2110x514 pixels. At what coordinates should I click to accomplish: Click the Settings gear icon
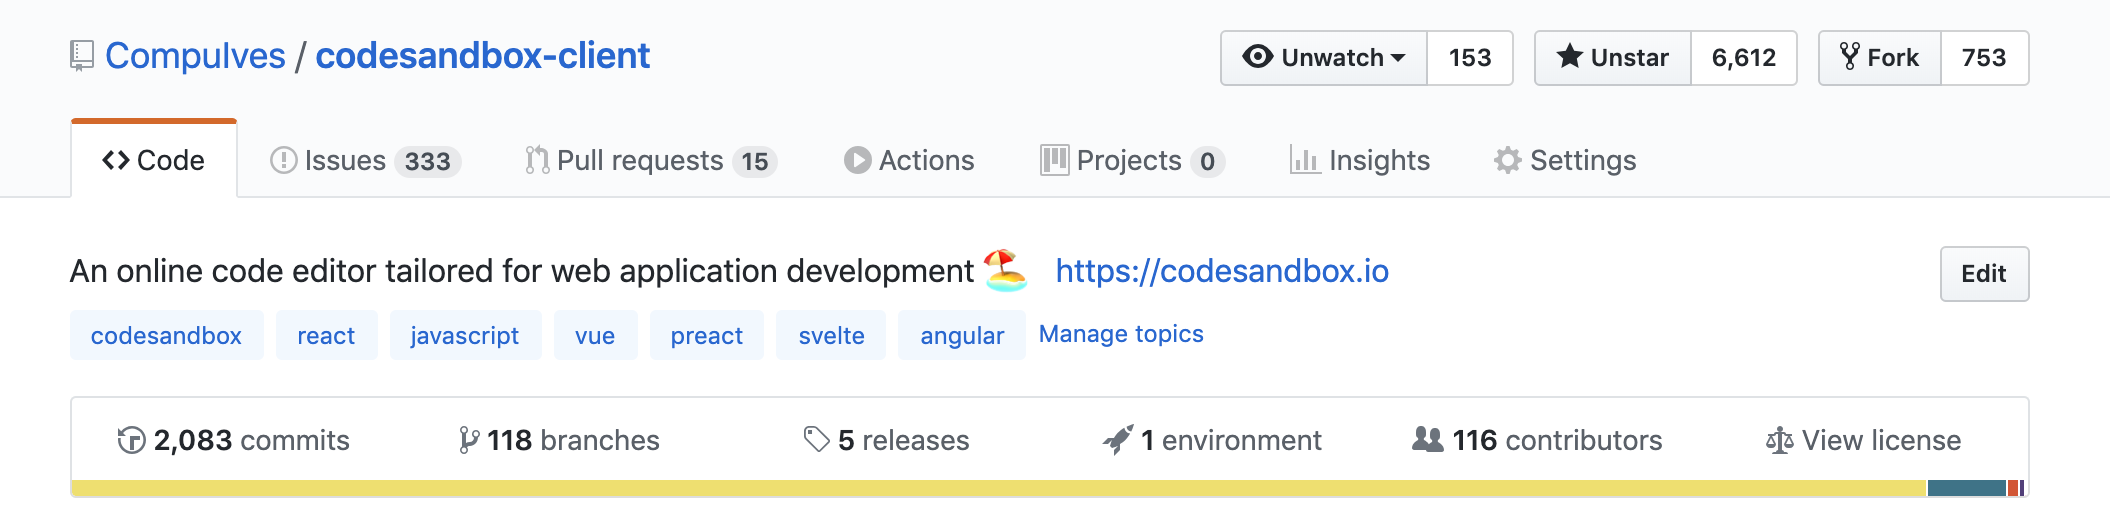click(x=1508, y=160)
